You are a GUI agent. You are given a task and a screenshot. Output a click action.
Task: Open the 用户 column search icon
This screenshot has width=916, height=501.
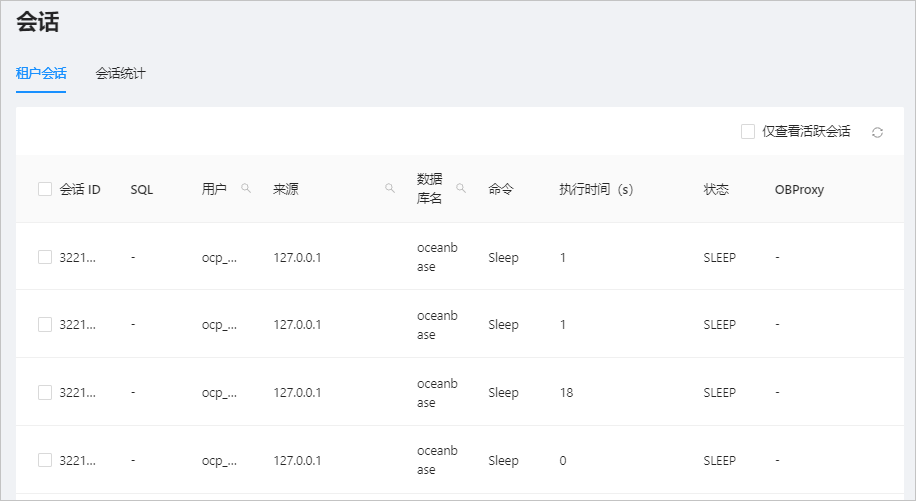click(246, 188)
